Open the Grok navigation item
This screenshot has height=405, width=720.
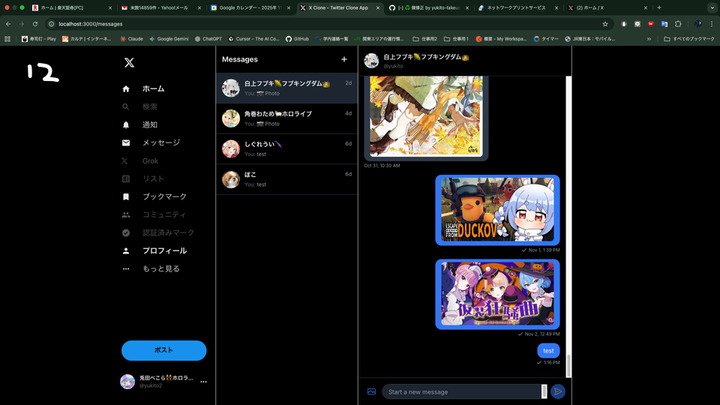[x=140, y=161]
